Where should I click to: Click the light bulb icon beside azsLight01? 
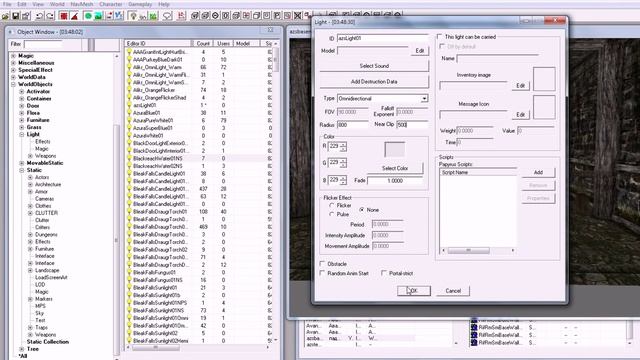click(x=129, y=105)
